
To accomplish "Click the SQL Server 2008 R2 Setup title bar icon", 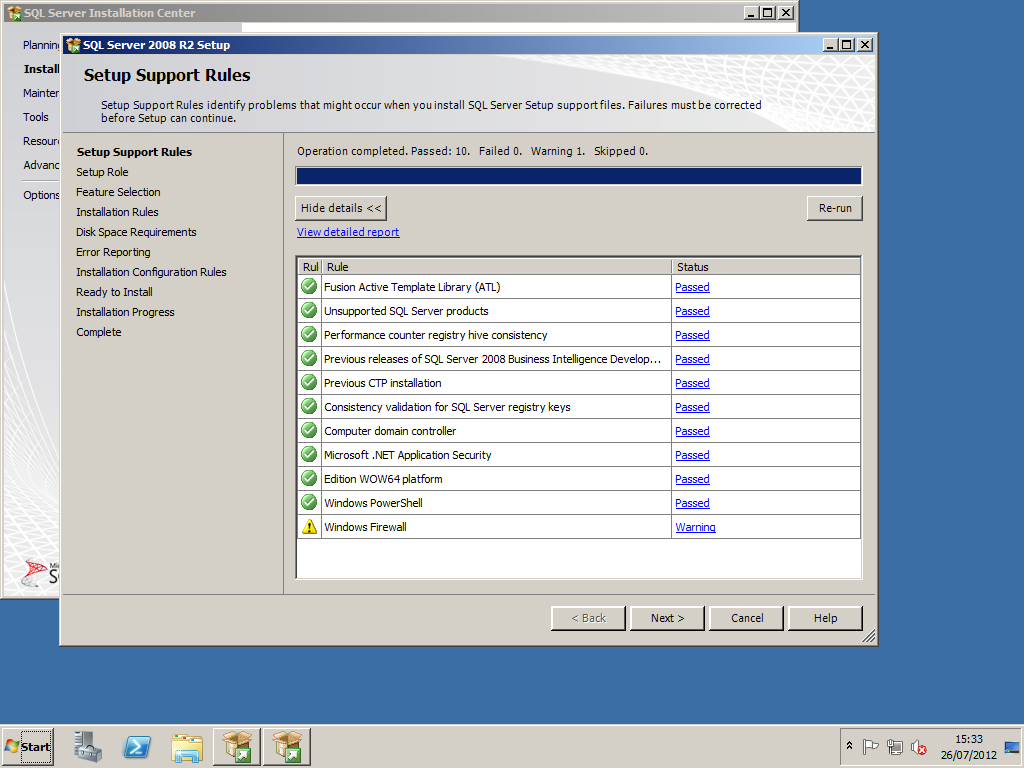I will coord(73,45).
